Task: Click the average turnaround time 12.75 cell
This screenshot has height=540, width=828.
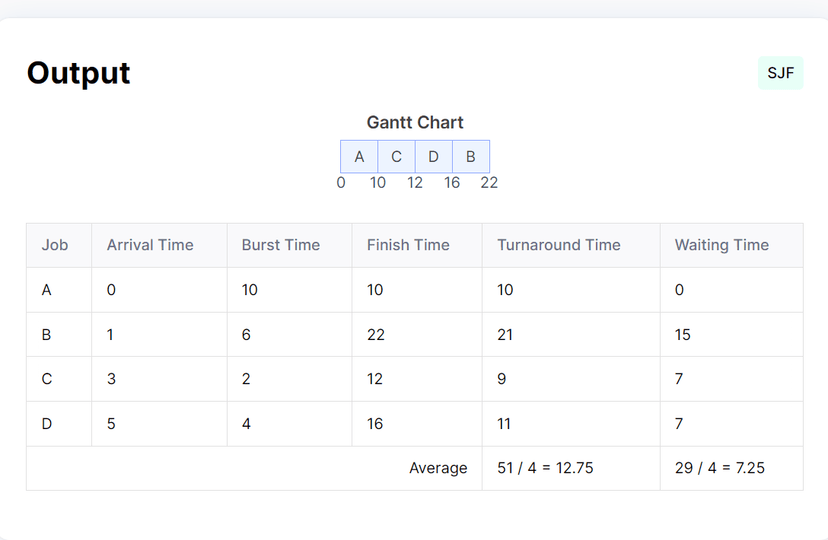Action: [545, 468]
